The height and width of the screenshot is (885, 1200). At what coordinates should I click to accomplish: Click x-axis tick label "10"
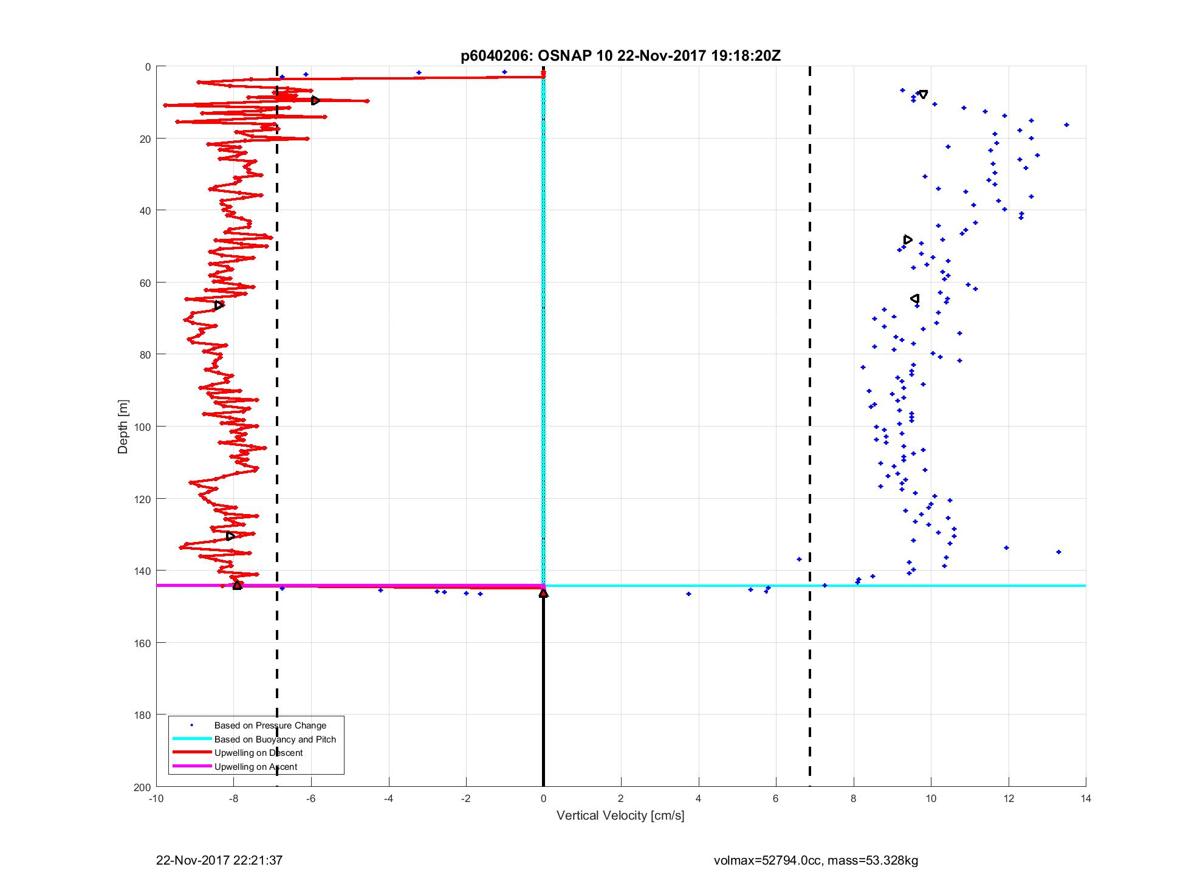coord(931,799)
